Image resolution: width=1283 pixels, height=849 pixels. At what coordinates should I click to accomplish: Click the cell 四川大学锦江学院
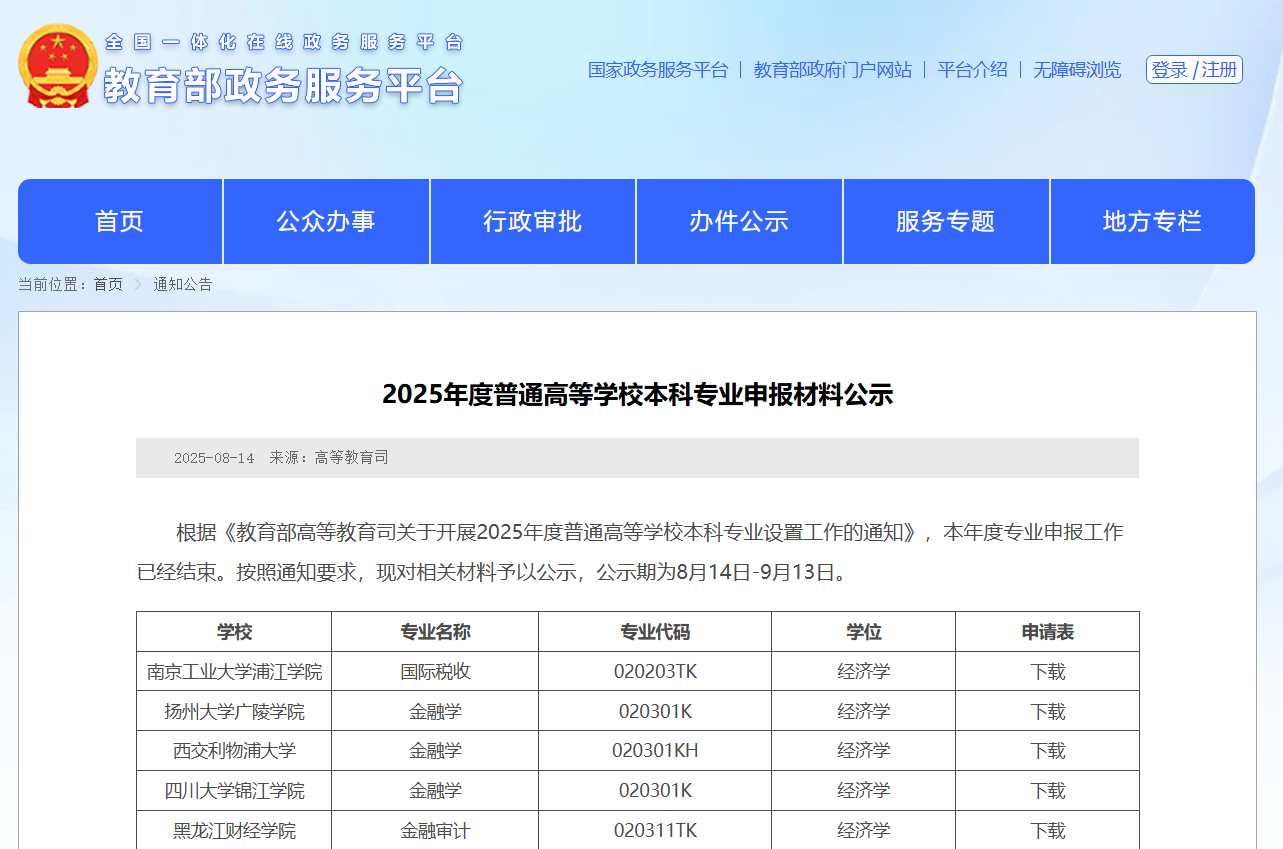234,791
